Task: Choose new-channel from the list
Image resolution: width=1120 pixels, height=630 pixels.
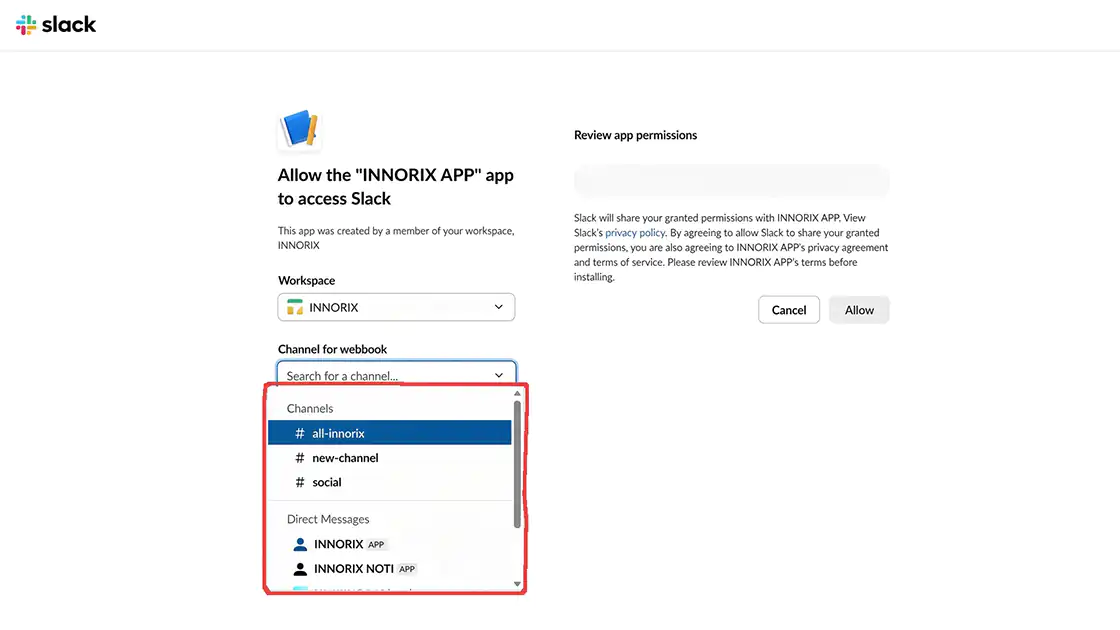Action: click(389, 458)
